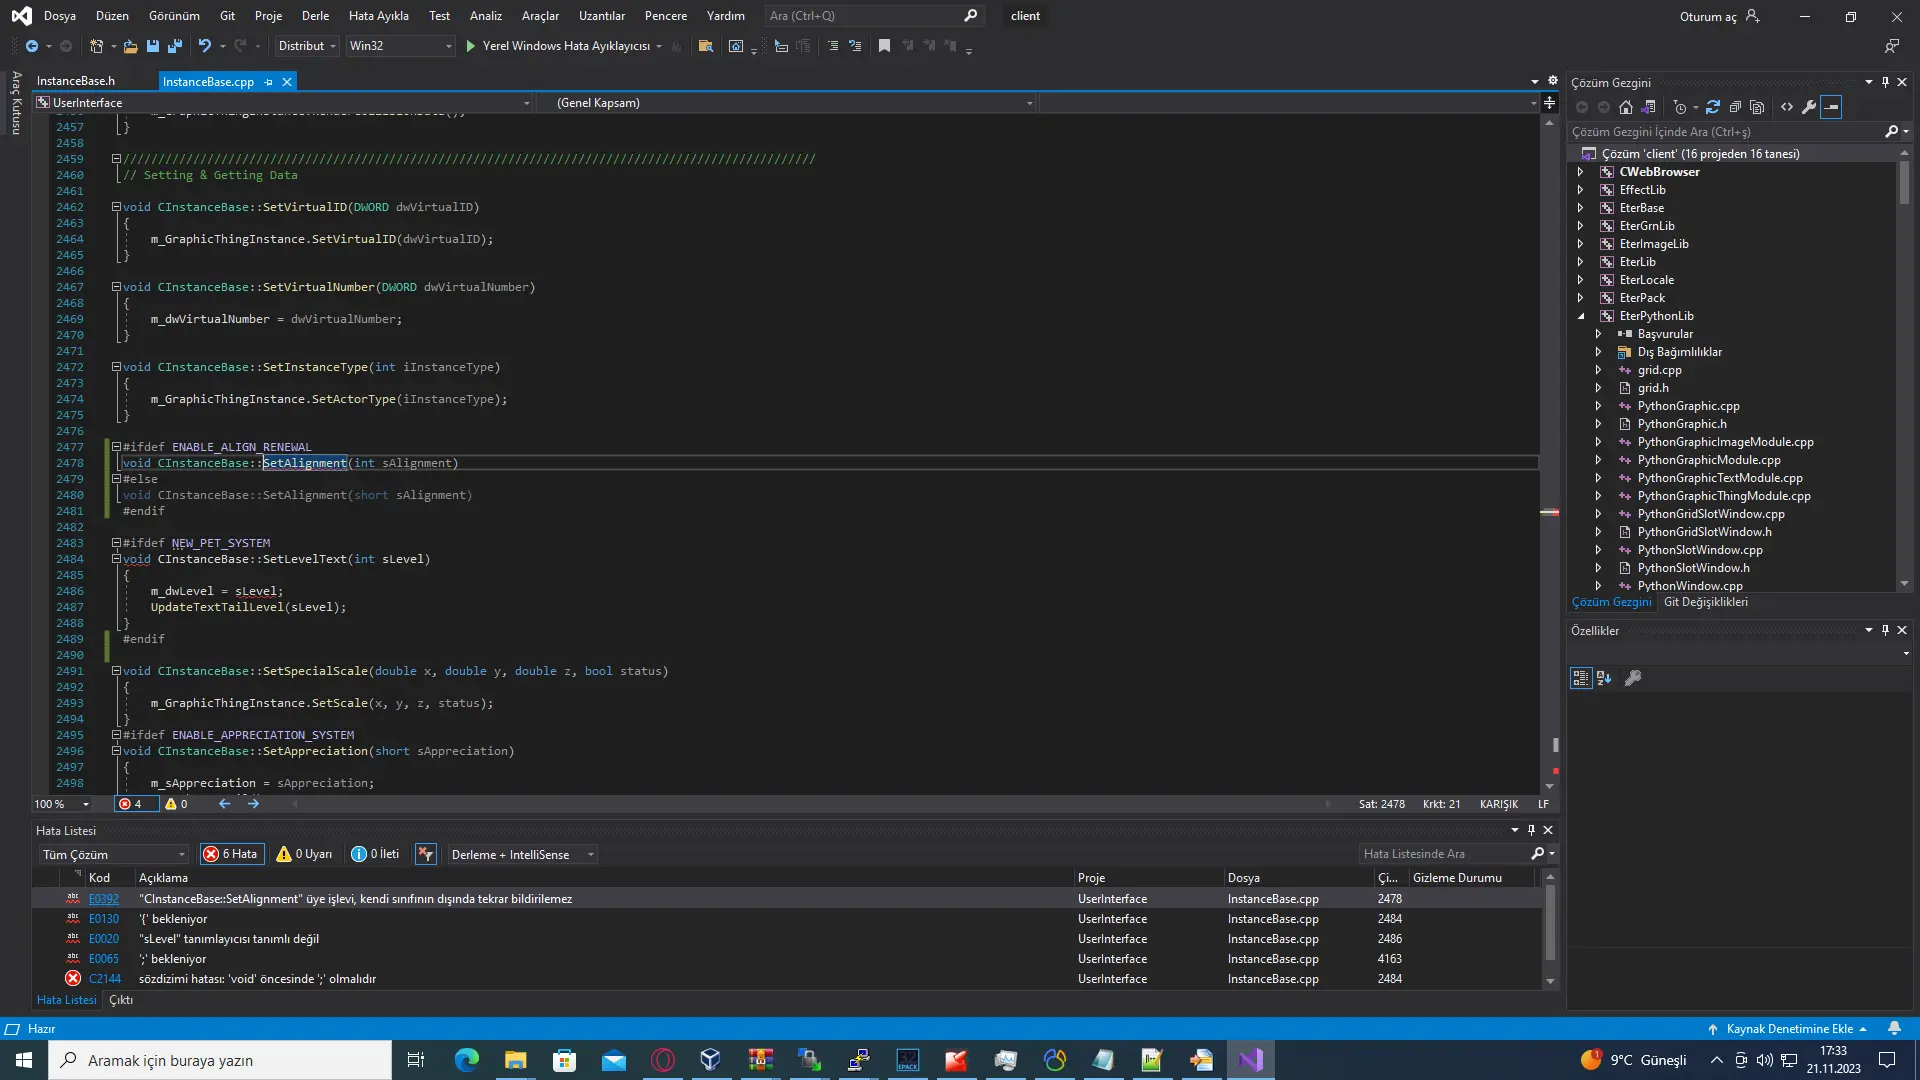Toggle the 0 İleti messages filter
Image resolution: width=1920 pixels, height=1080 pixels.
tap(376, 854)
